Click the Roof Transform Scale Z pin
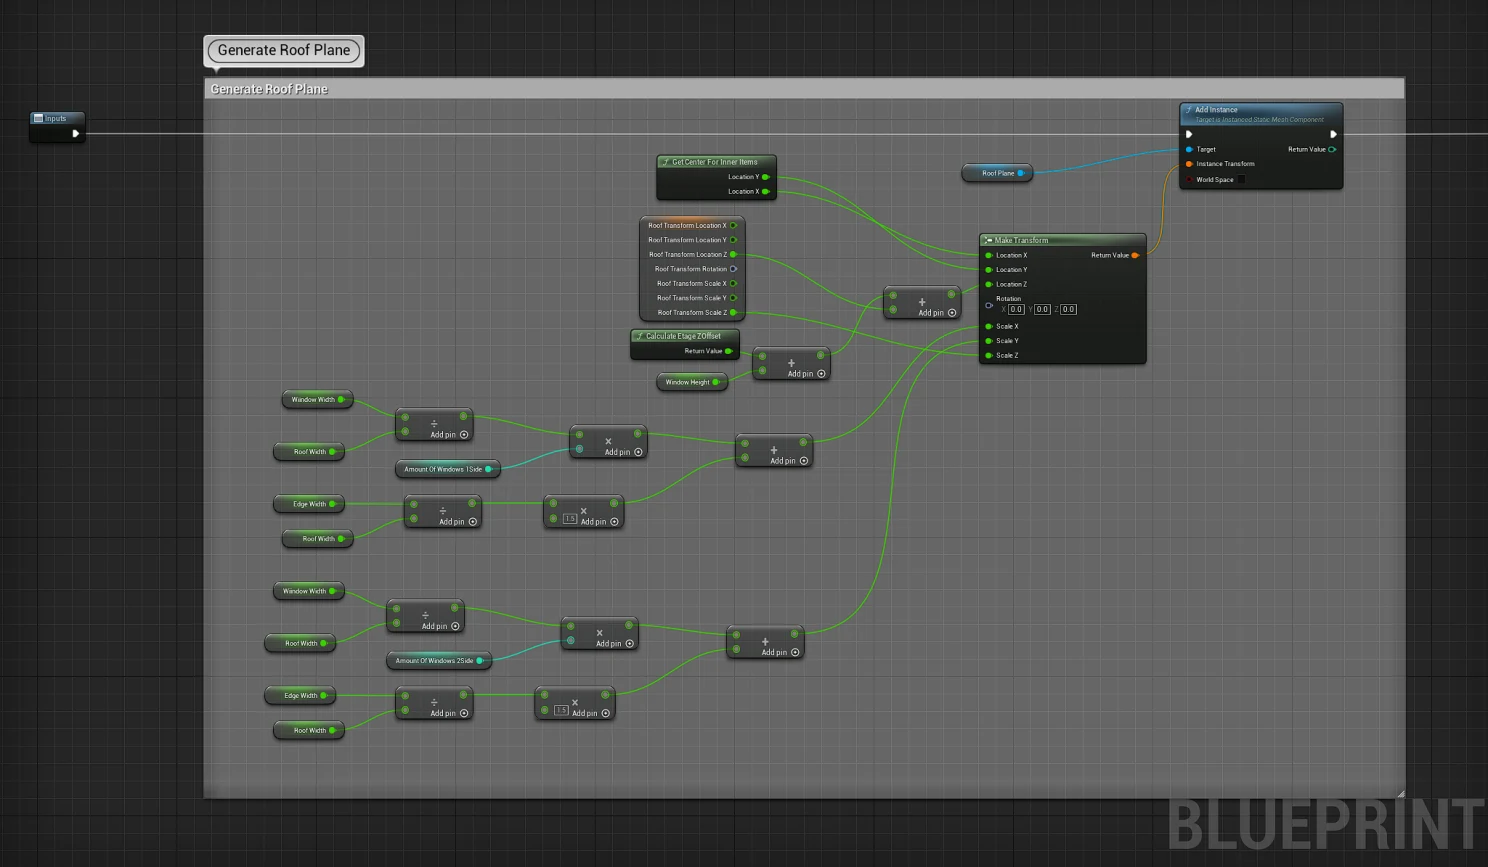This screenshot has width=1488, height=867. pyautogui.click(x=733, y=312)
